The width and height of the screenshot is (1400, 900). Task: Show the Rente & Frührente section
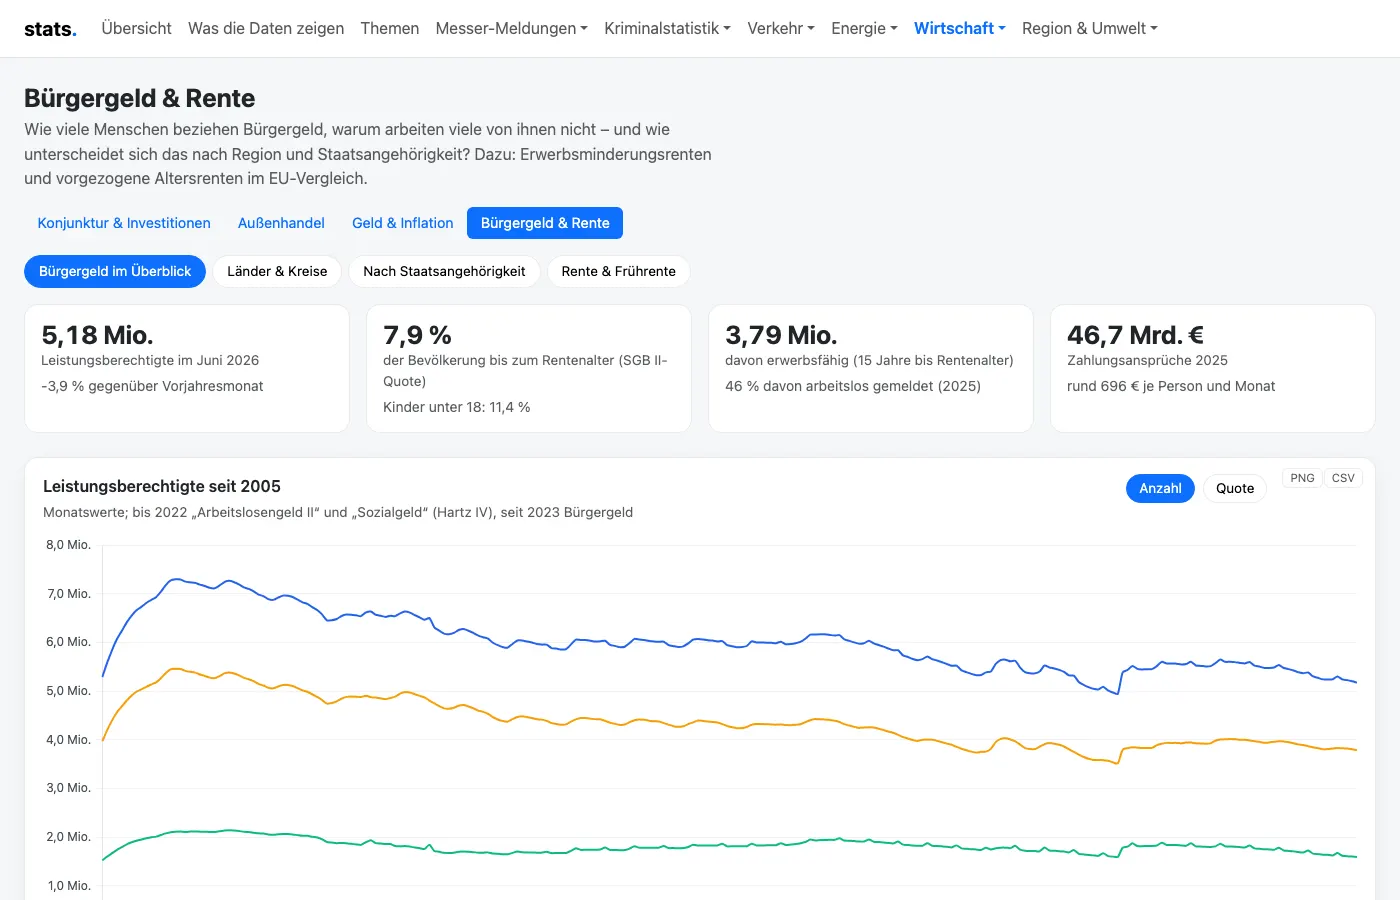pos(619,272)
